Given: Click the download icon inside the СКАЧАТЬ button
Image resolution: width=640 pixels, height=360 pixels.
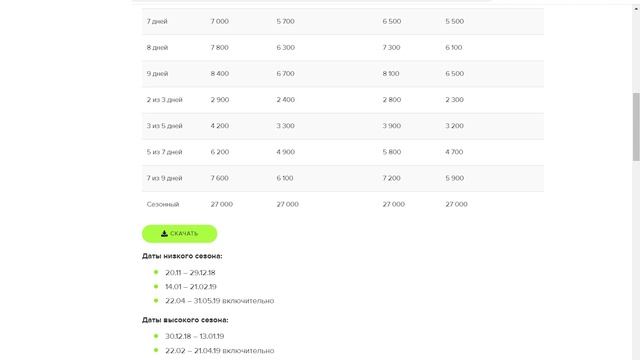Looking at the screenshot, I should pos(164,233).
